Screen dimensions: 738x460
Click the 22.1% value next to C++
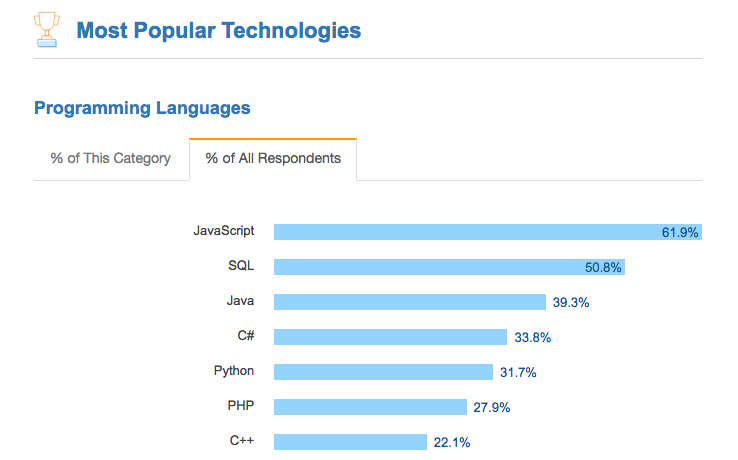[452, 443]
